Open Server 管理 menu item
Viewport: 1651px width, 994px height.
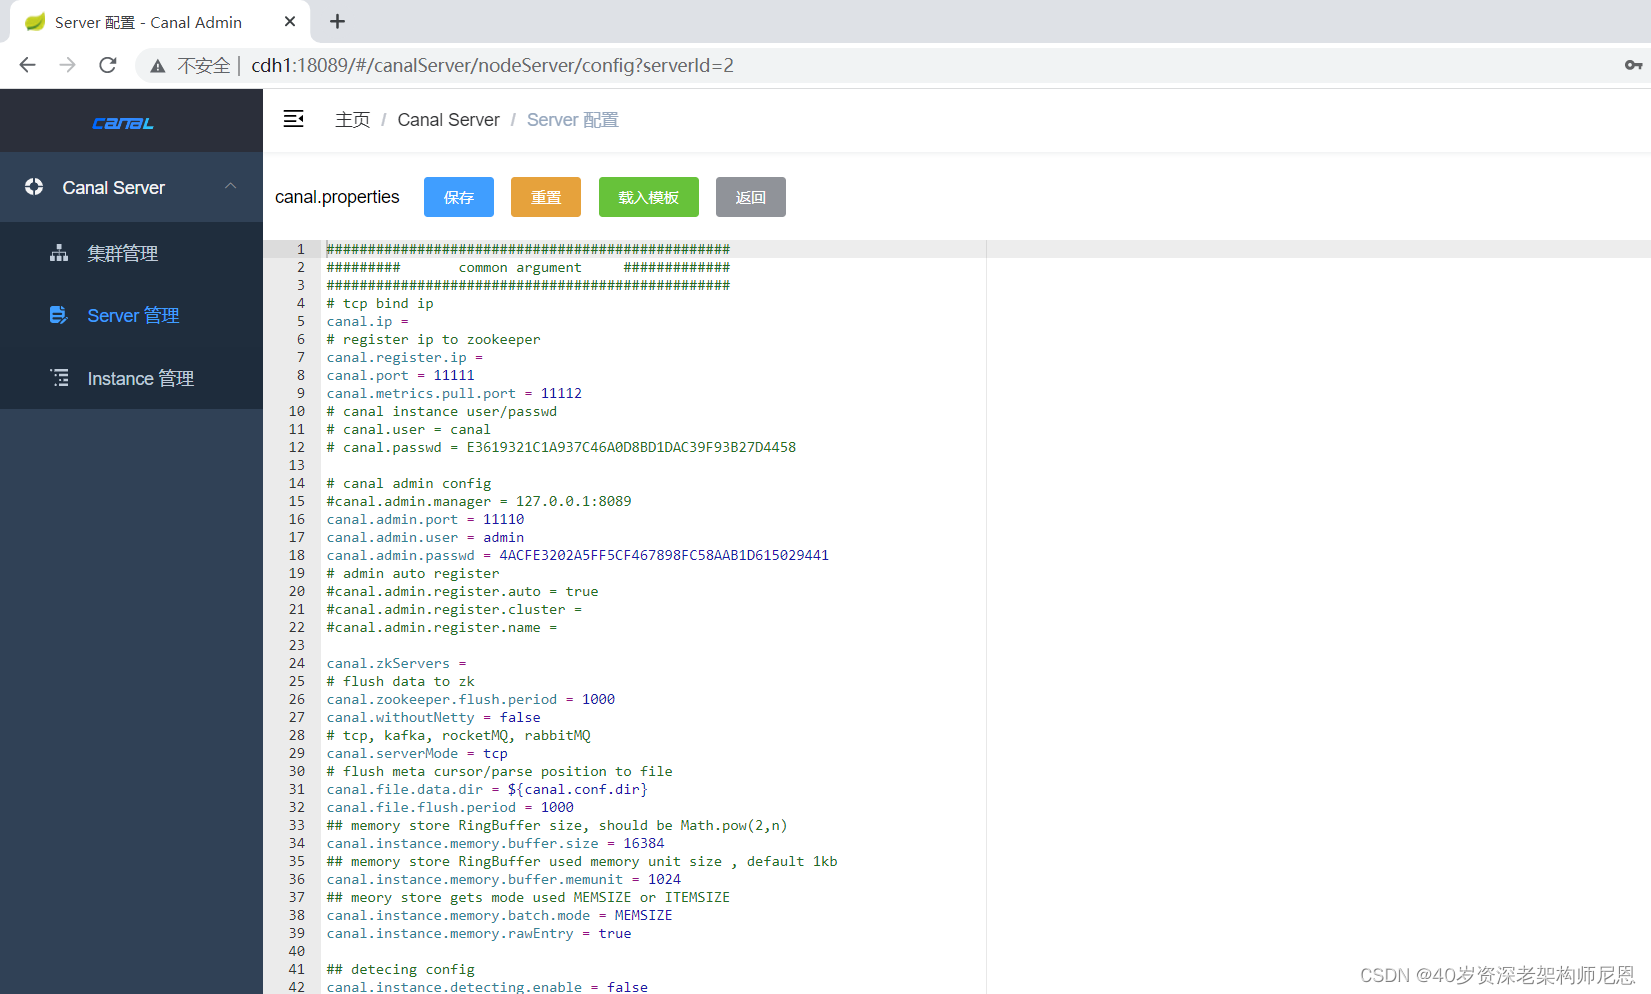pos(131,315)
